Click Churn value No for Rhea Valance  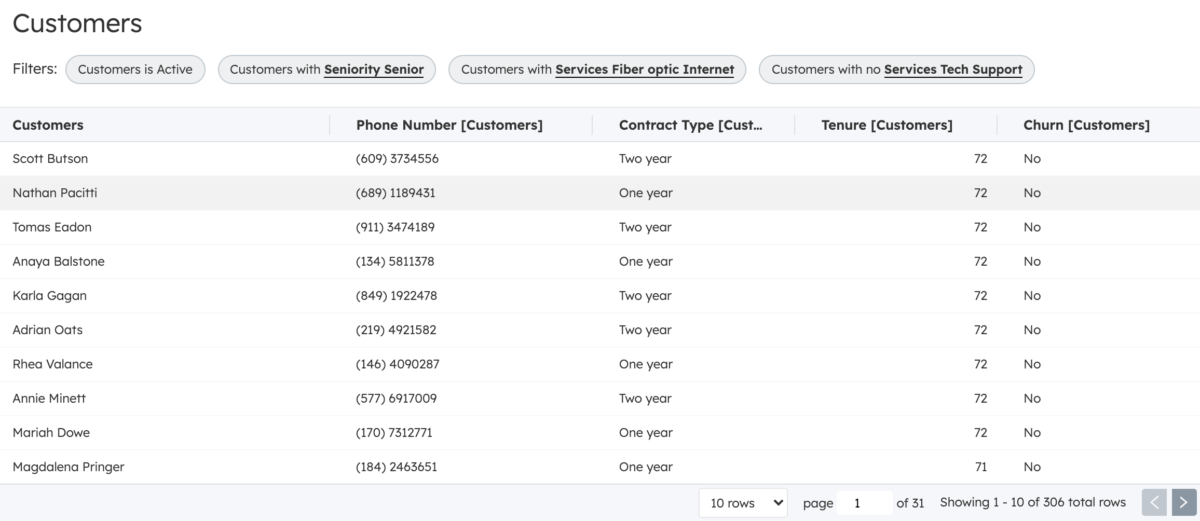[x=1032, y=364]
